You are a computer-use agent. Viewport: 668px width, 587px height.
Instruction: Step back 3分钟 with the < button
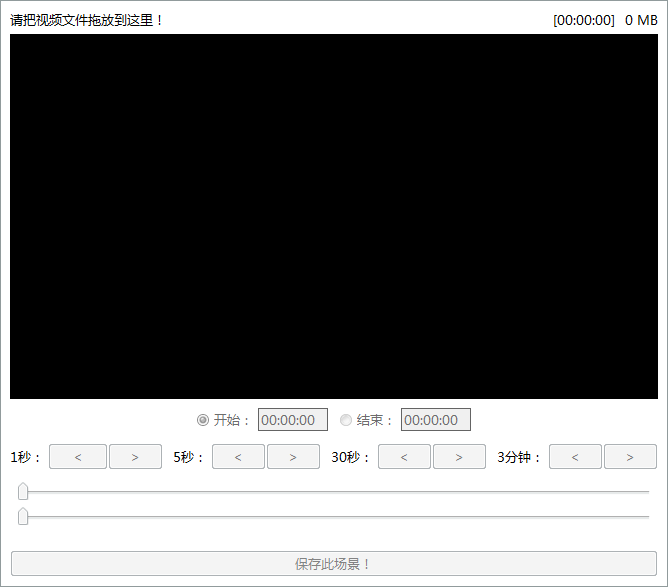(x=575, y=457)
